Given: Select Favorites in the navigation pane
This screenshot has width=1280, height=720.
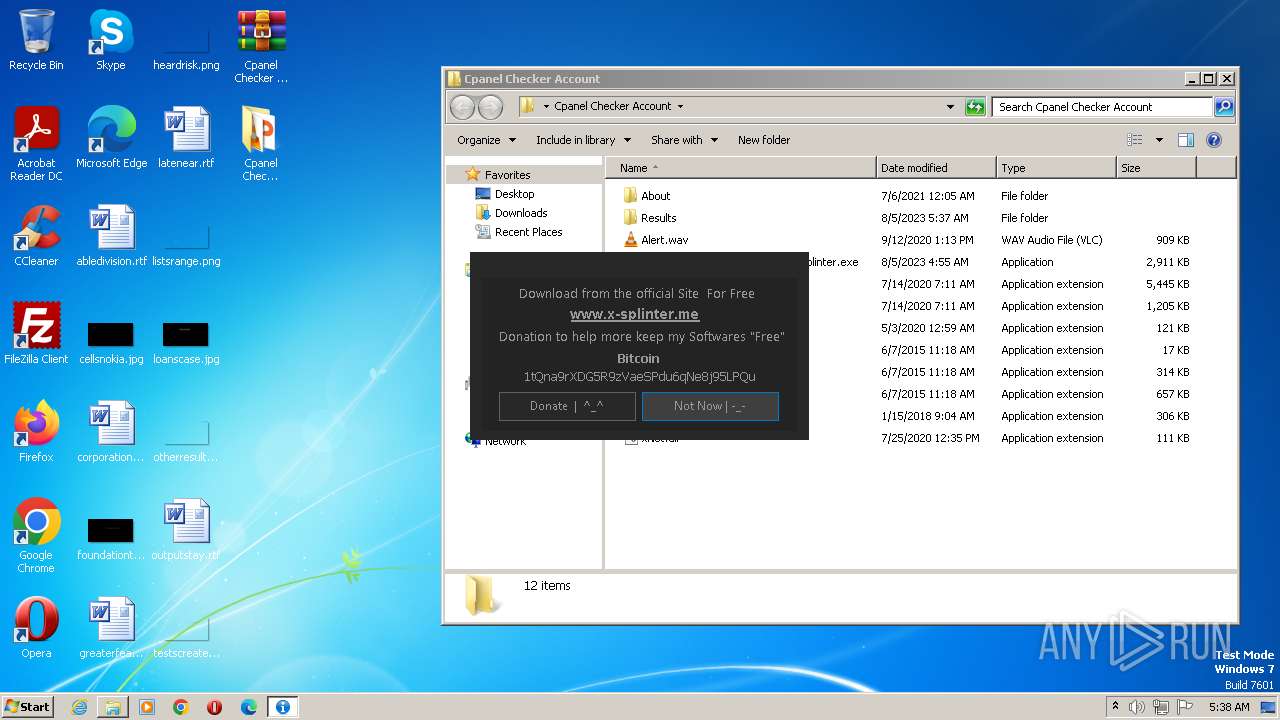Looking at the screenshot, I should (x=507, y=175).
